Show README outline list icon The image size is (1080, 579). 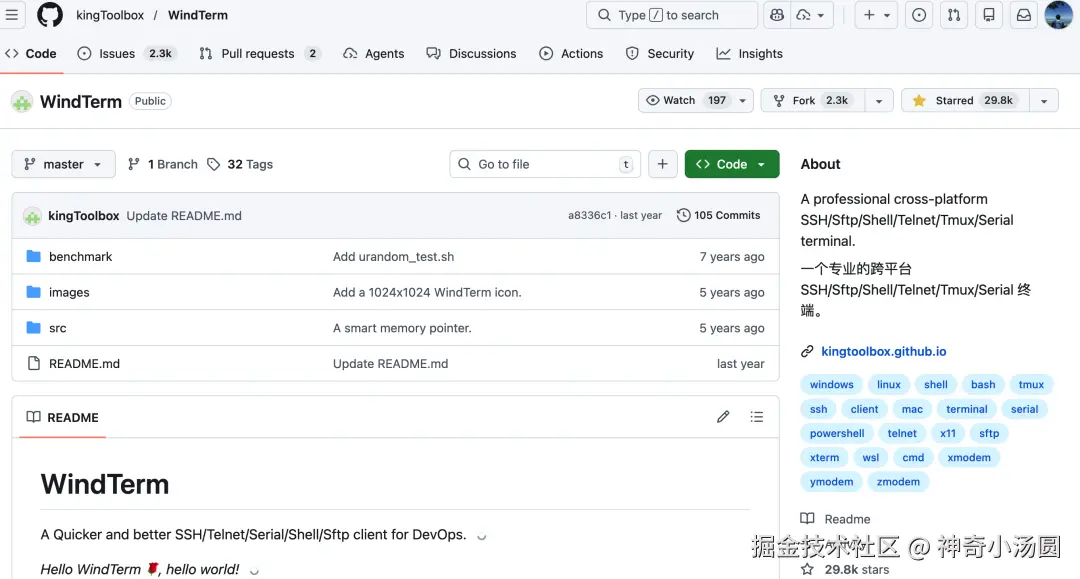click(x=757, y=417)
